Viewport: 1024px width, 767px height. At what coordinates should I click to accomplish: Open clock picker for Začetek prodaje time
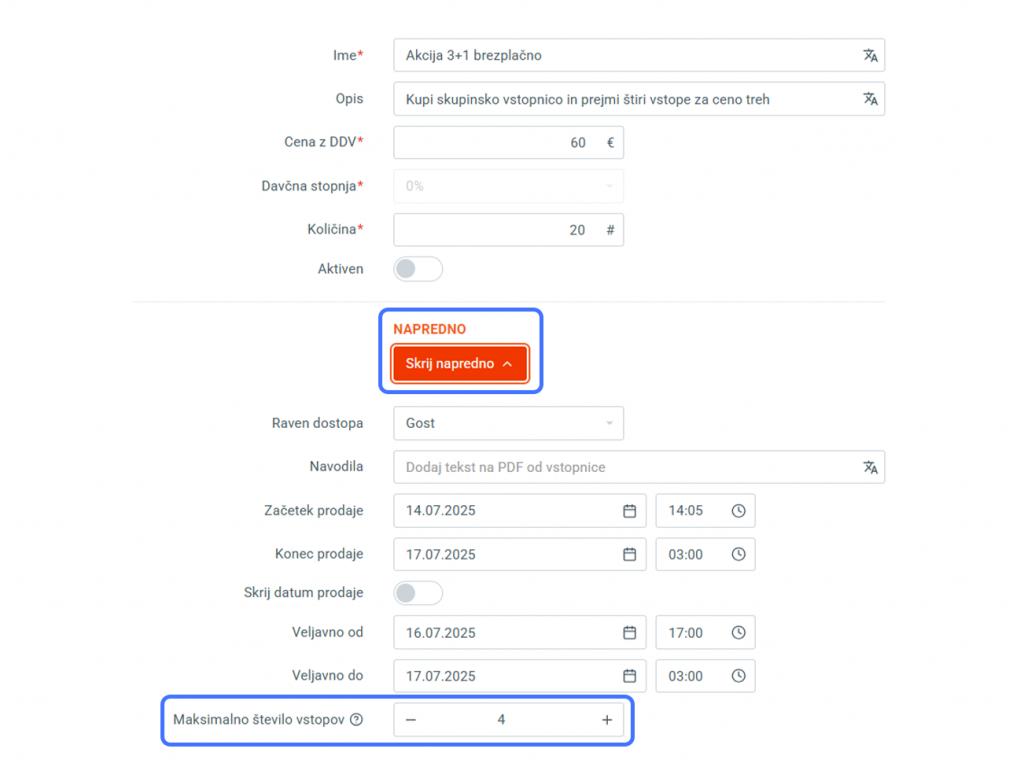[739, 511]
